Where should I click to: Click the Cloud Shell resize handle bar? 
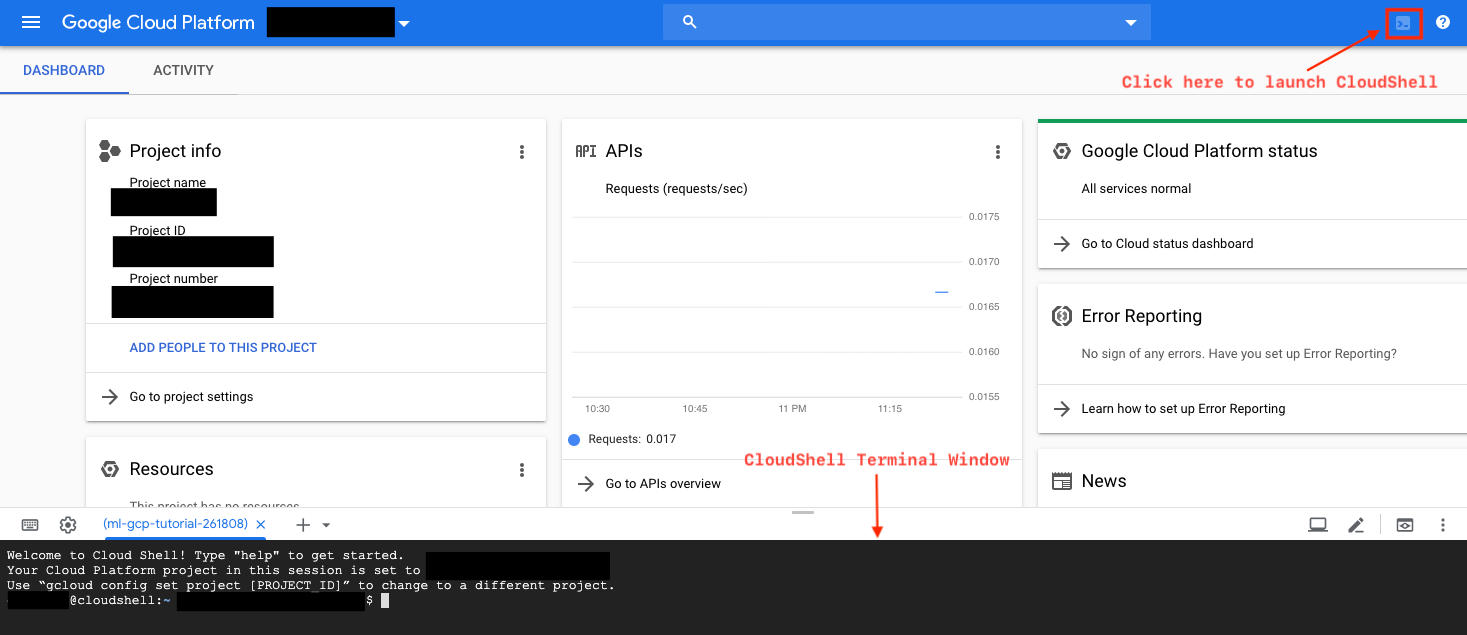[802, 513]
